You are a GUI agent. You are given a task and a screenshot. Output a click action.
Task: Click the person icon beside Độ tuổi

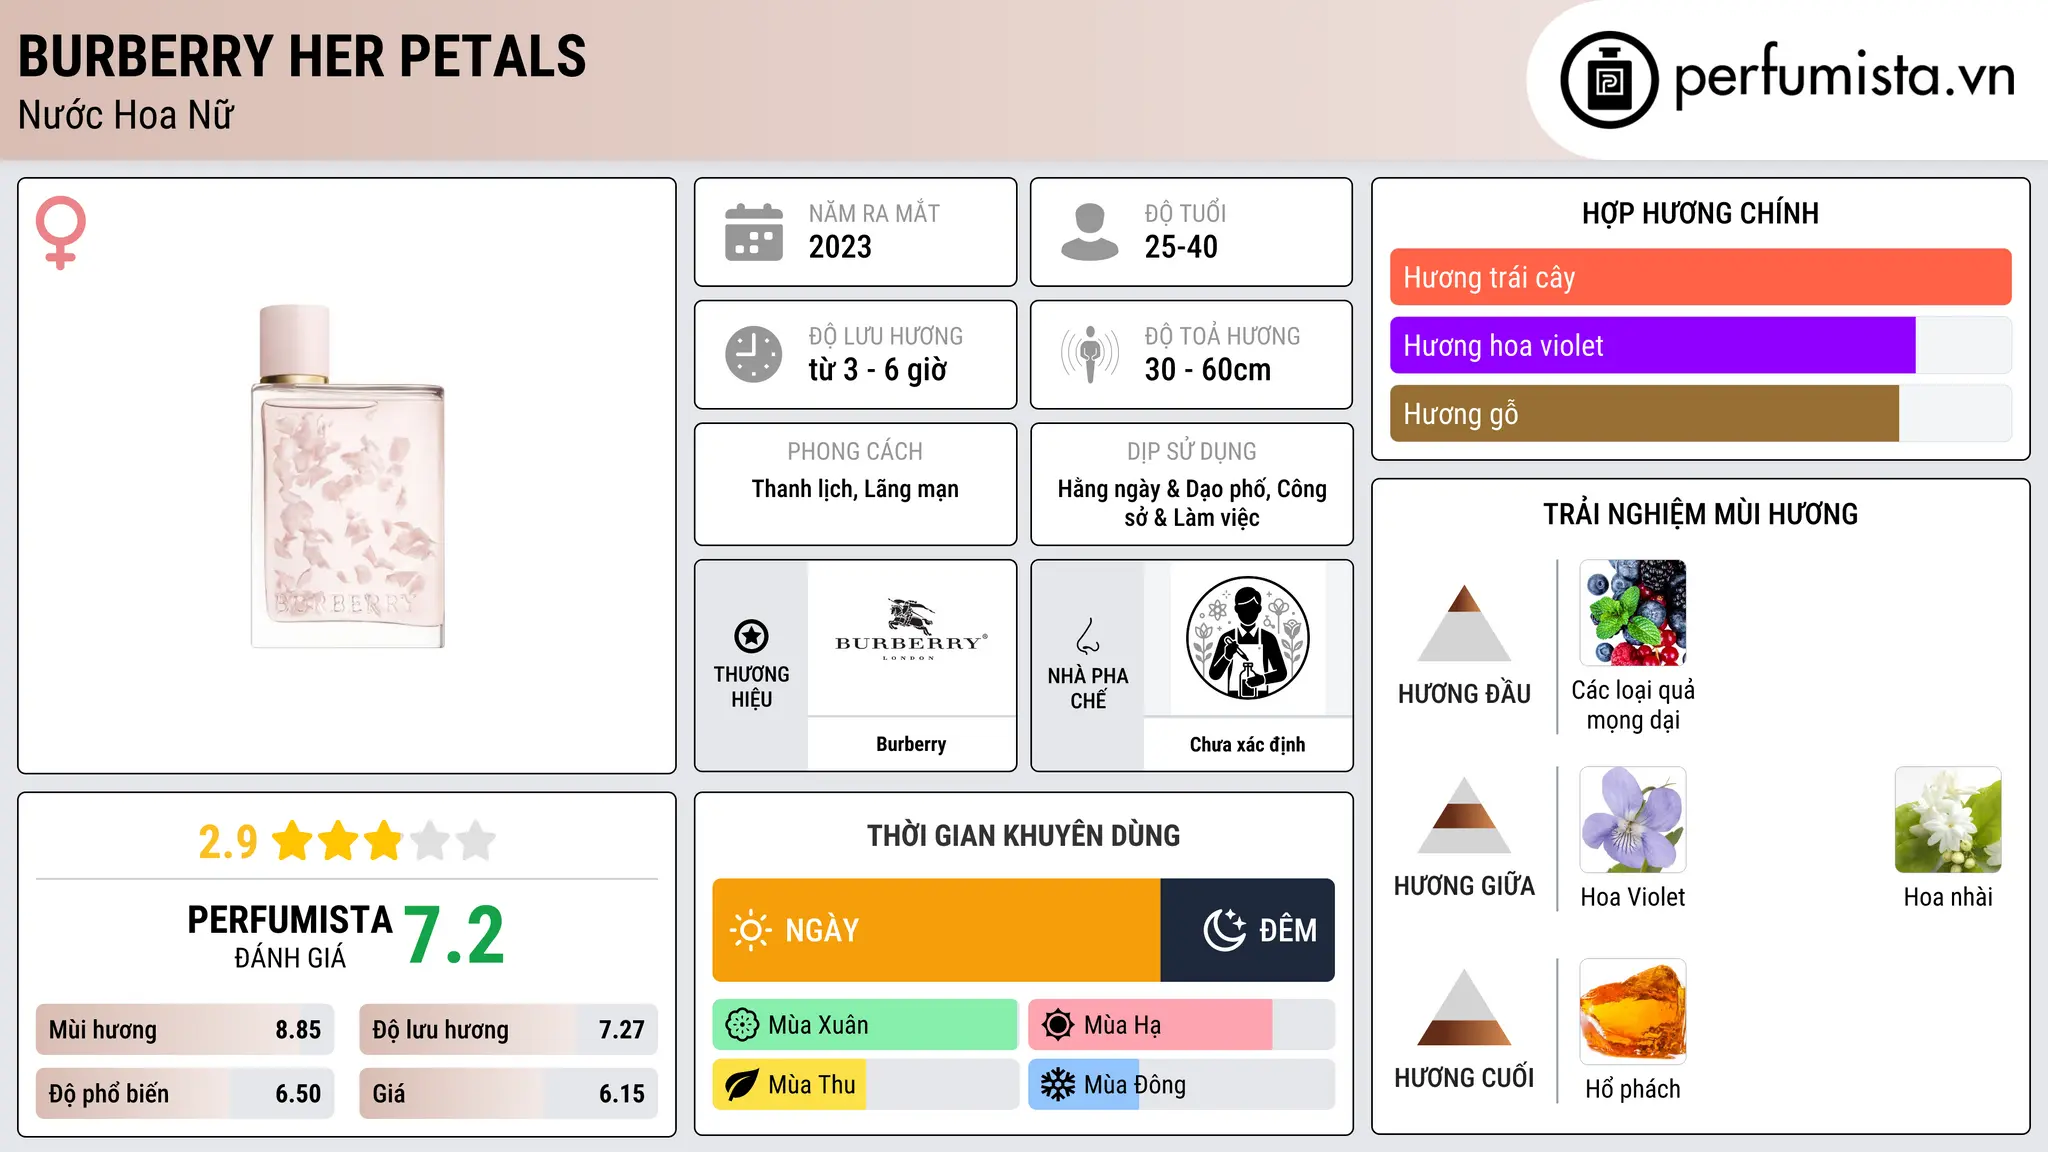pos(1089,232)
